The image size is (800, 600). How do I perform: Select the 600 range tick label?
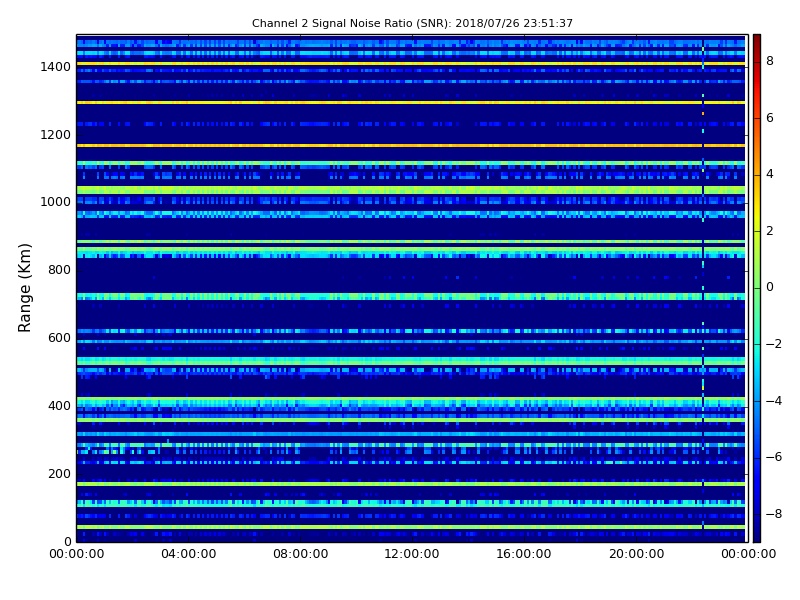coord(59,338)
